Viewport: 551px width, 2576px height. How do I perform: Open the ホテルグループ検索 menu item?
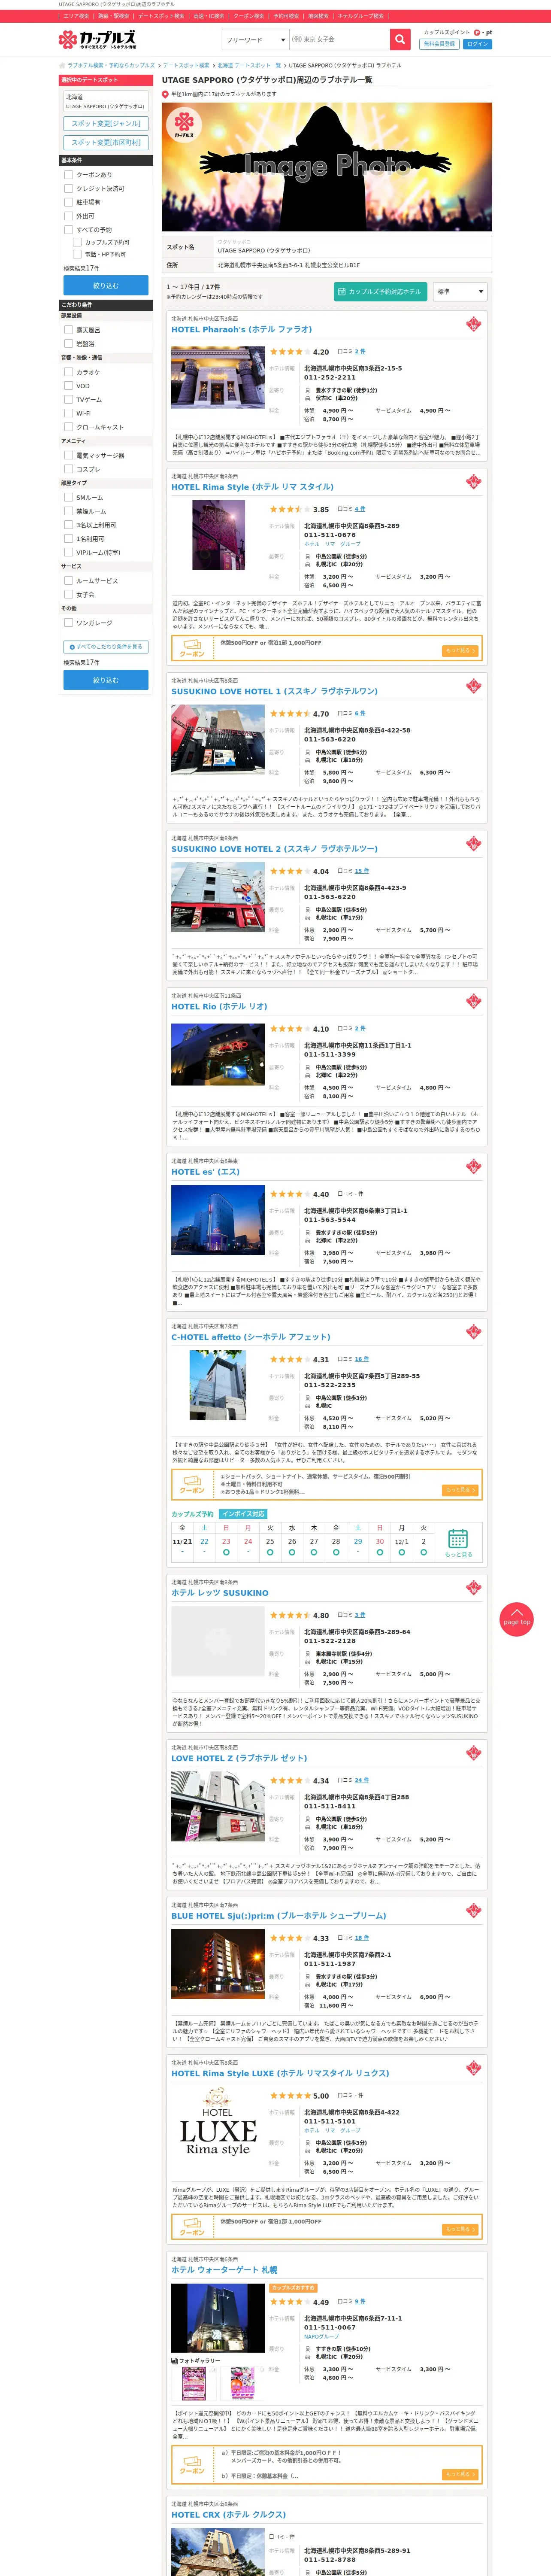click(360, 16)
